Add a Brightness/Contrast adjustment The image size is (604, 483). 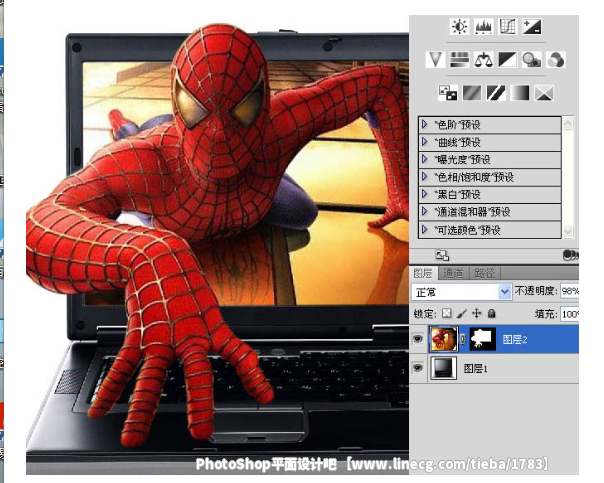click(459, 27)
